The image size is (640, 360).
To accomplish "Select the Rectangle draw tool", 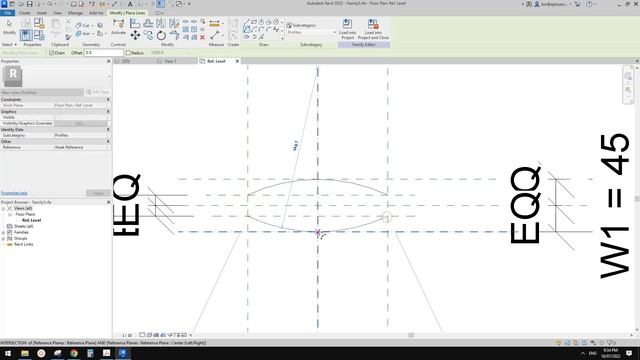I will click(254, 22).
